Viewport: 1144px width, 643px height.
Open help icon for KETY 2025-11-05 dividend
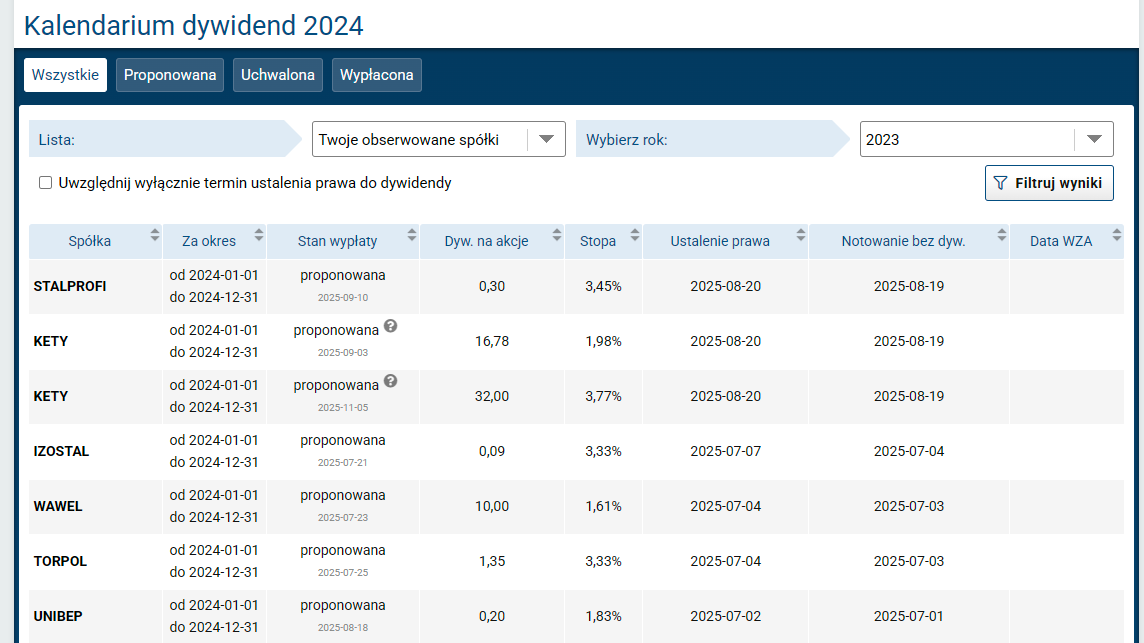(x=391, y=381)
